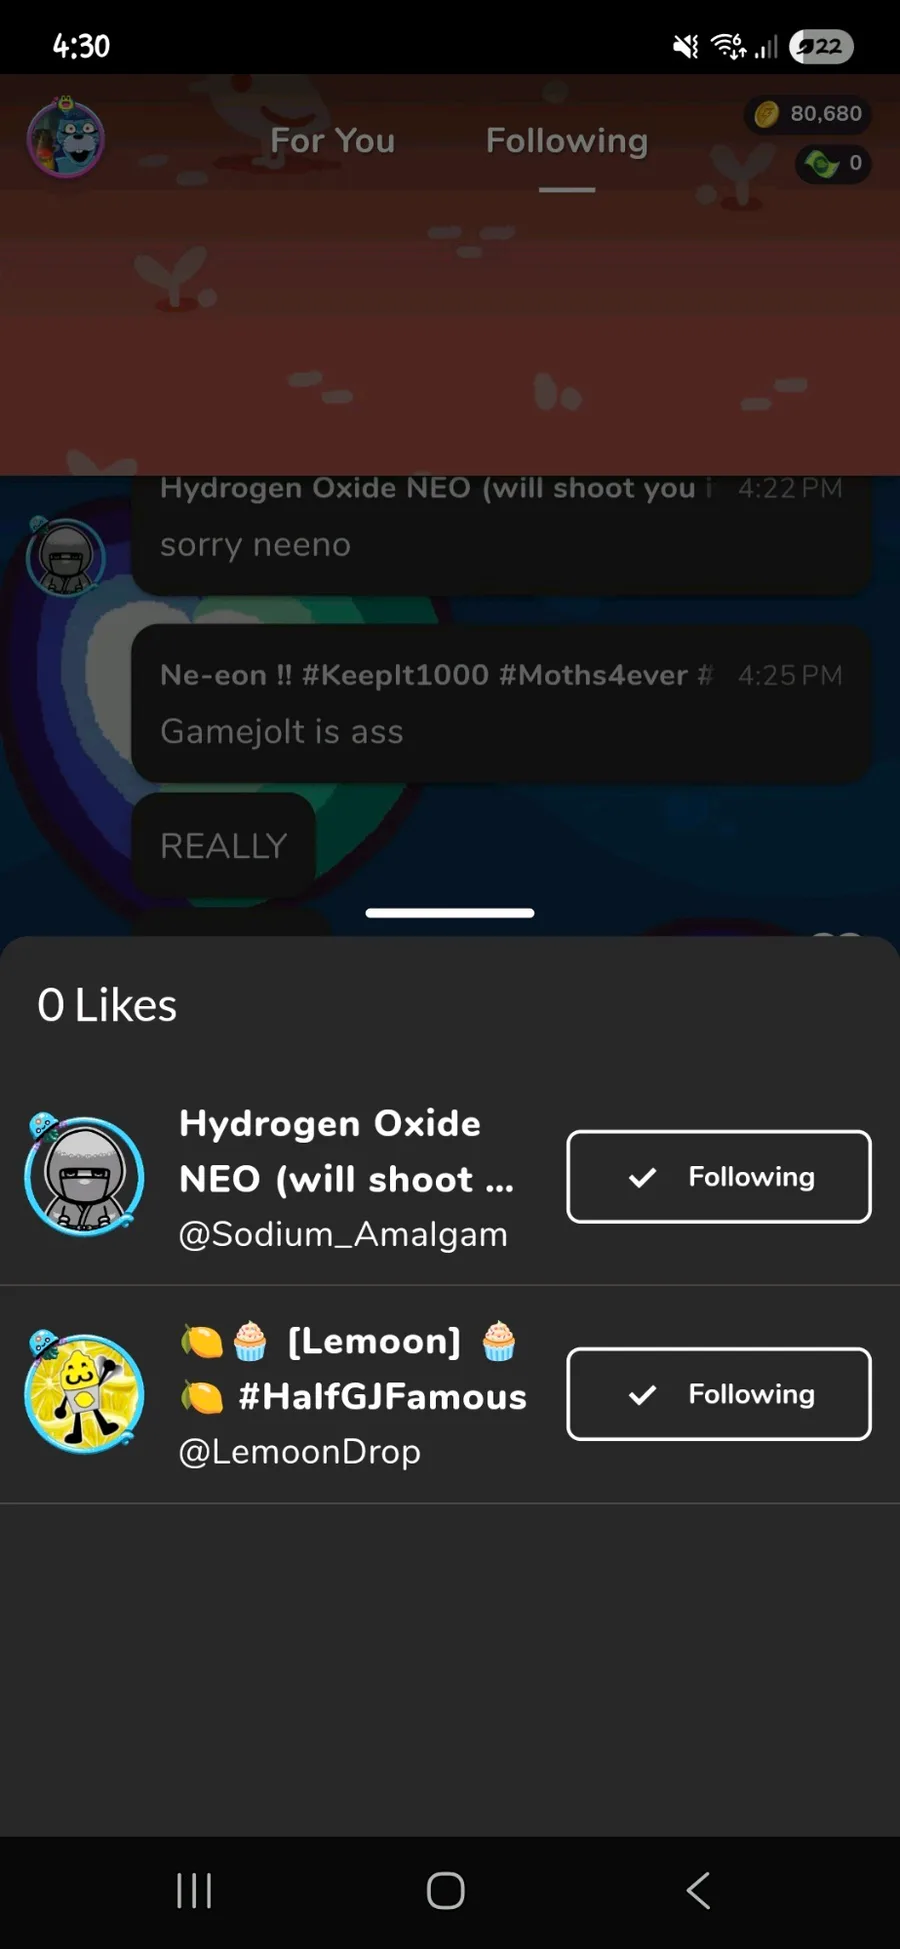Tap Hydrogen Oxide's avatar beside 'sorry neeno'
The height and width of the screenshot is (1949, 900).
click(x=66, y=556)
